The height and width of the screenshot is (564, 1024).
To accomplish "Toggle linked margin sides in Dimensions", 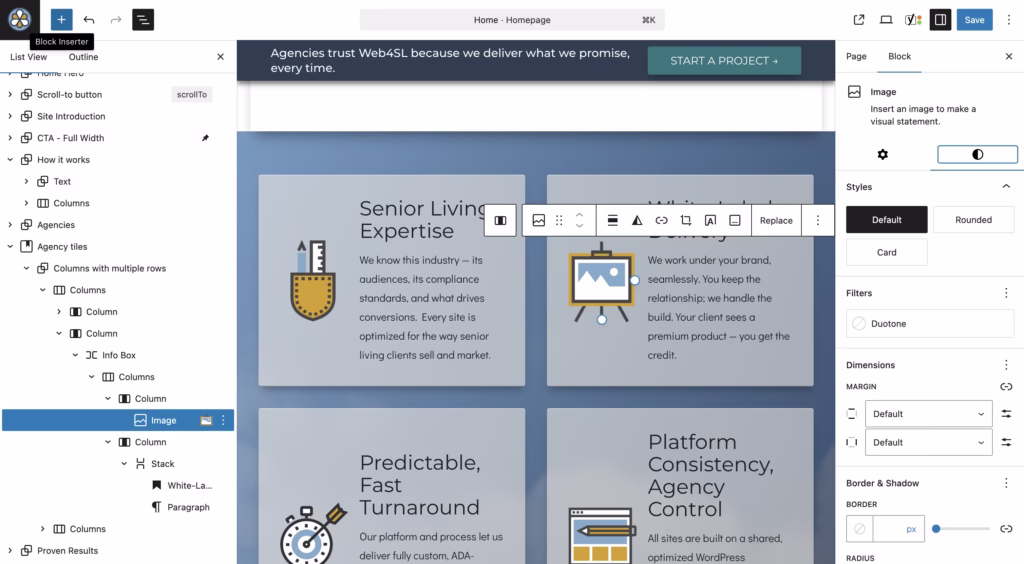I will [1006, 386].
